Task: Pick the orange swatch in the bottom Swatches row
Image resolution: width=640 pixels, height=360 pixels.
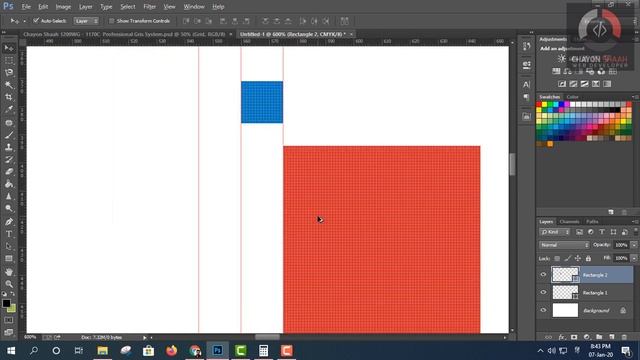Action: tap(550, 144)
